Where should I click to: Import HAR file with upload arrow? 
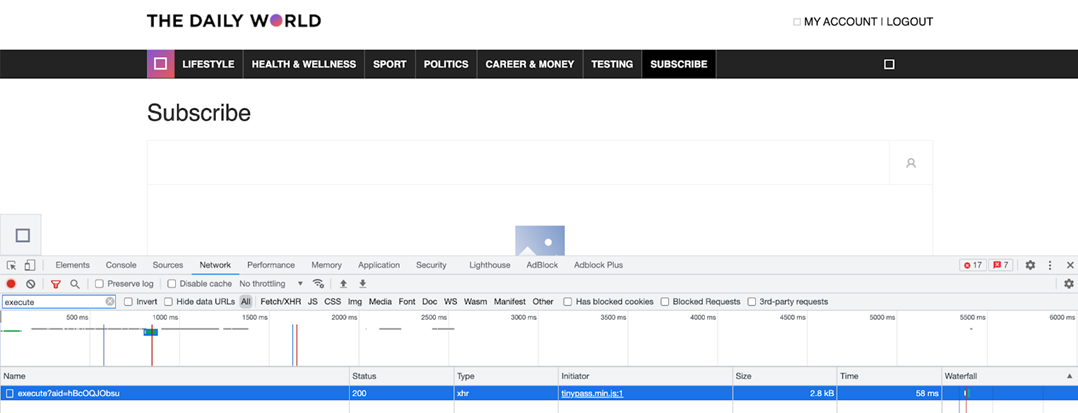pyautogui.click(x=343, y=284)
